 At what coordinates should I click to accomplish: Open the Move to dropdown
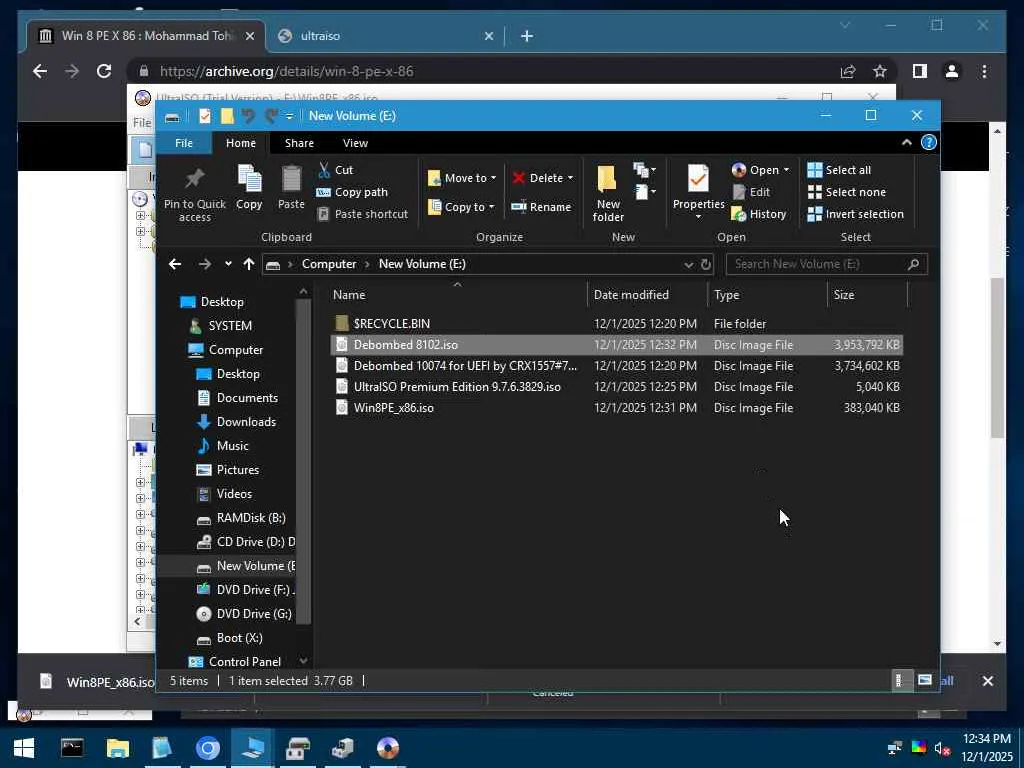pyautogui.click(x=462, y=178)
